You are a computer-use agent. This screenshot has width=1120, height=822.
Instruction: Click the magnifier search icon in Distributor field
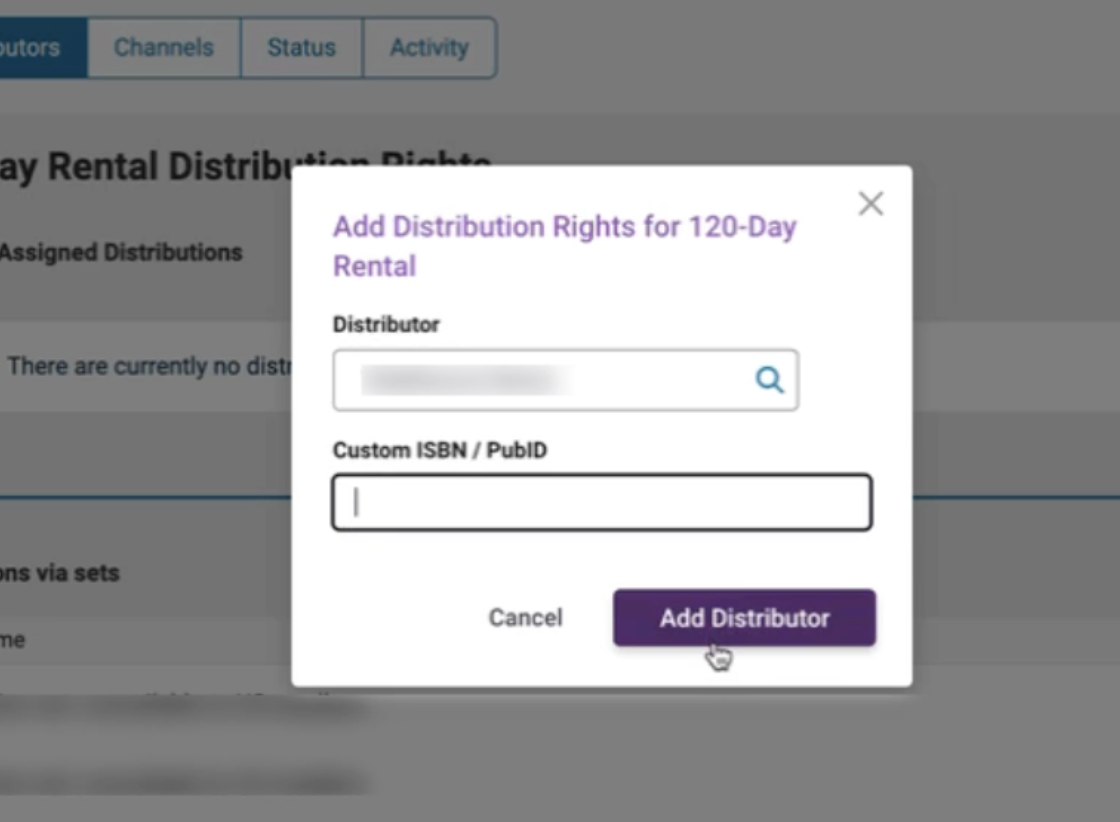(769, 379)
